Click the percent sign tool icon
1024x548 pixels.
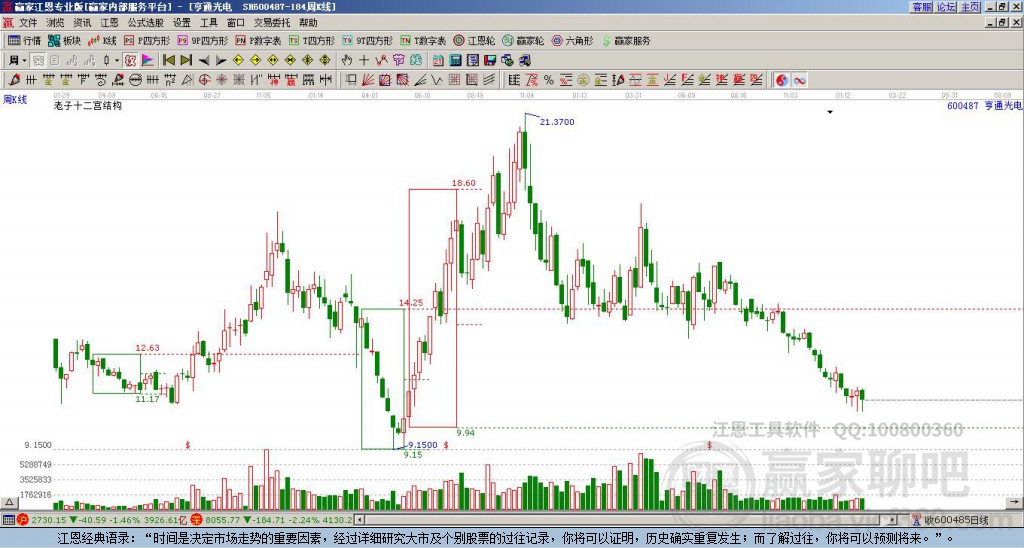549,80
